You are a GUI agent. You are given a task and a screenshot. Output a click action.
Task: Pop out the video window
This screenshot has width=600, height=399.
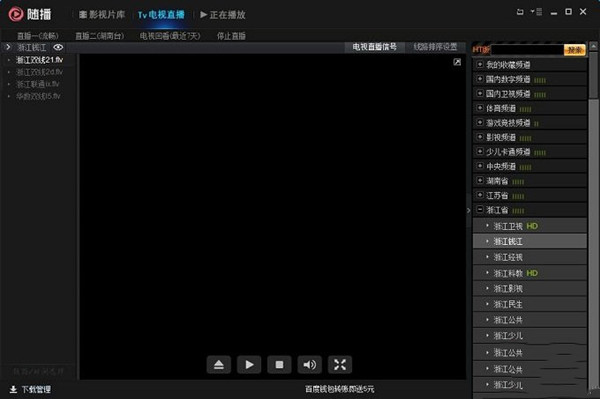[457, 62]
